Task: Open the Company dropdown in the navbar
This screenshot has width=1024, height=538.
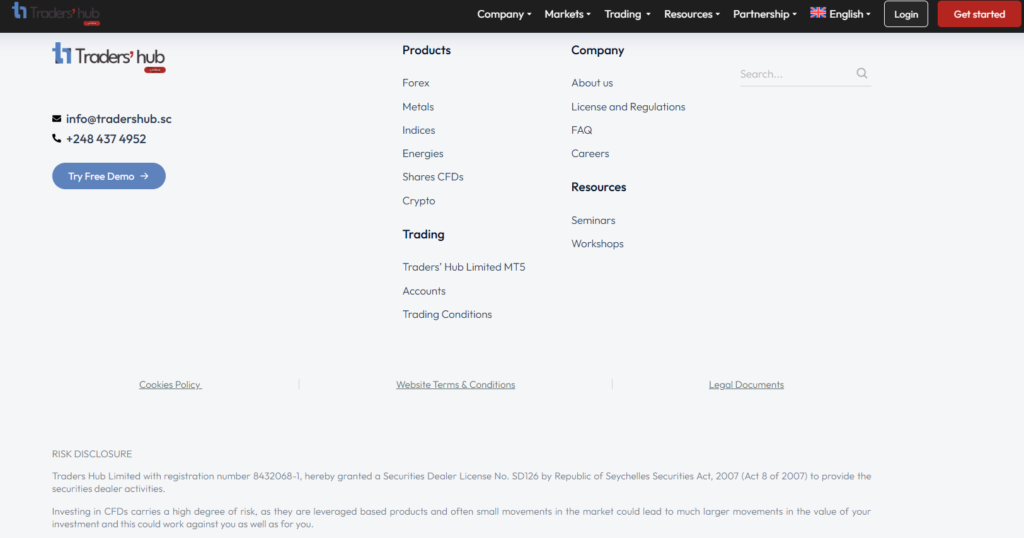Action: (x=504, y=14)
